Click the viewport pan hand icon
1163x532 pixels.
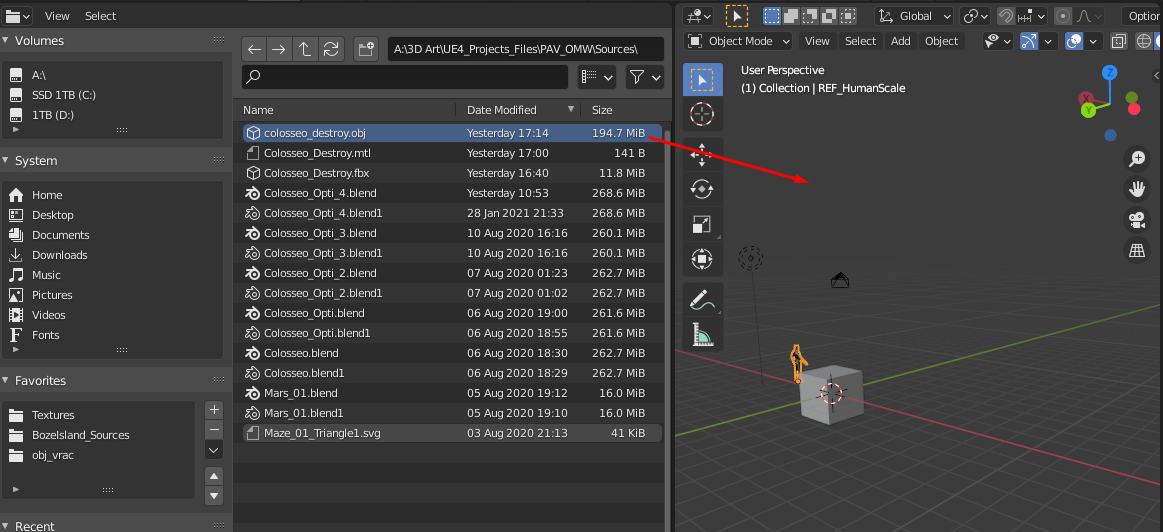tap(1137, 189)
